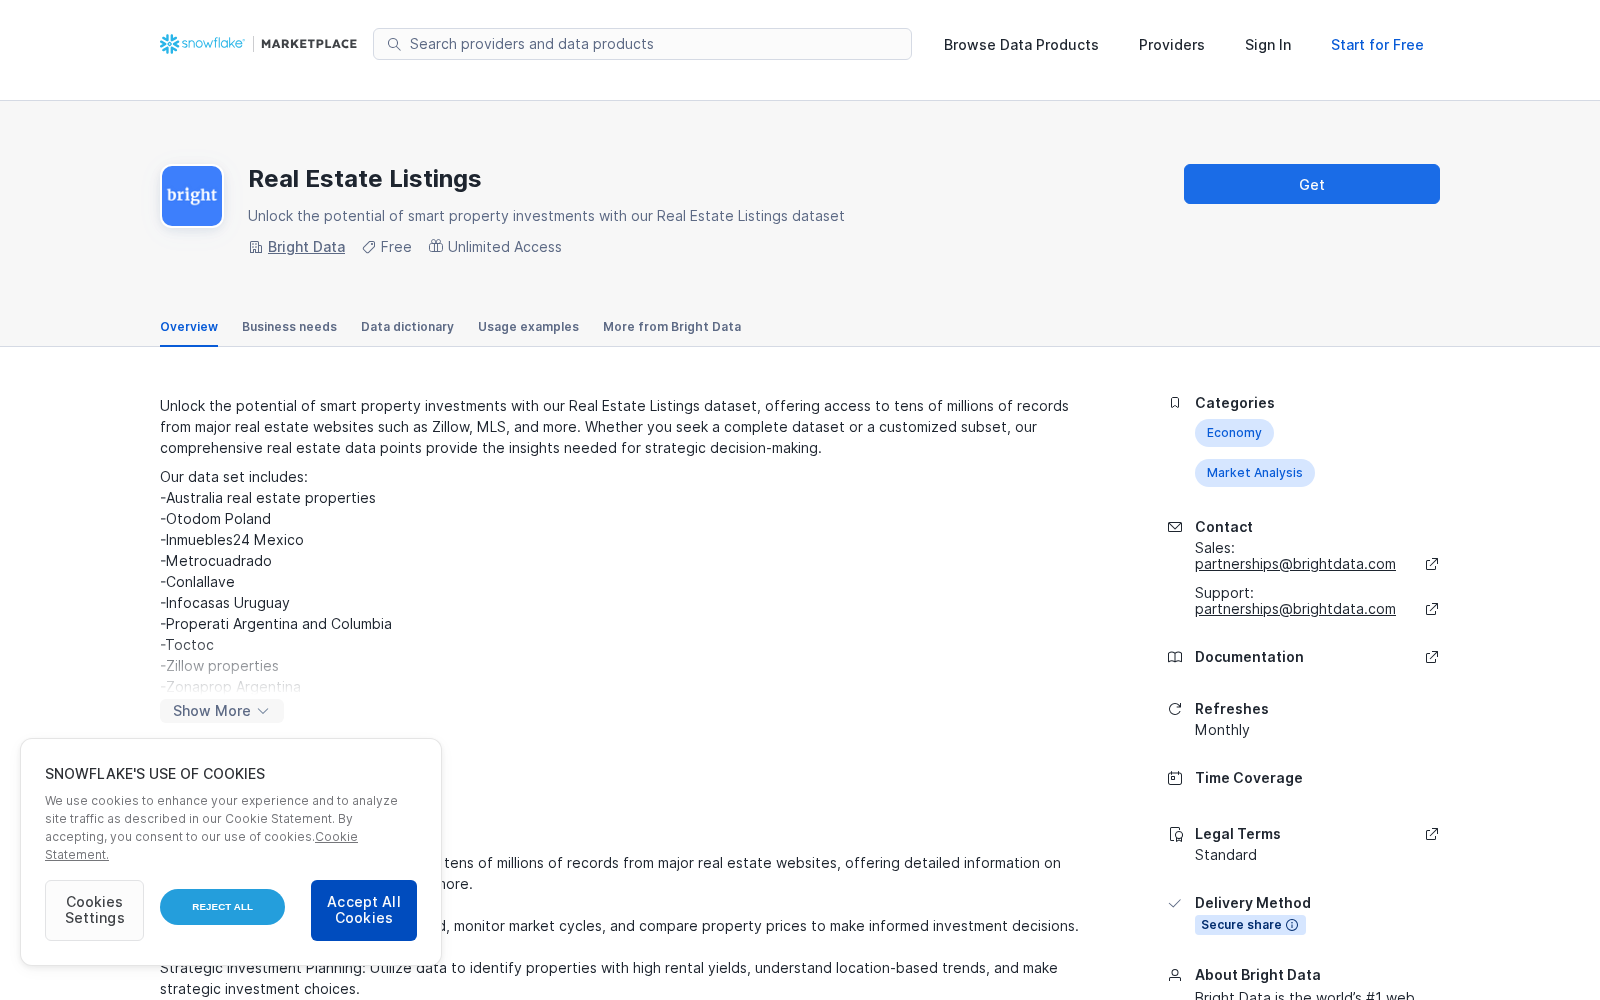The width and height of the screenshot is (1600, 1000).
Task: Expand description with Show More
Action: tap(222, 711)
